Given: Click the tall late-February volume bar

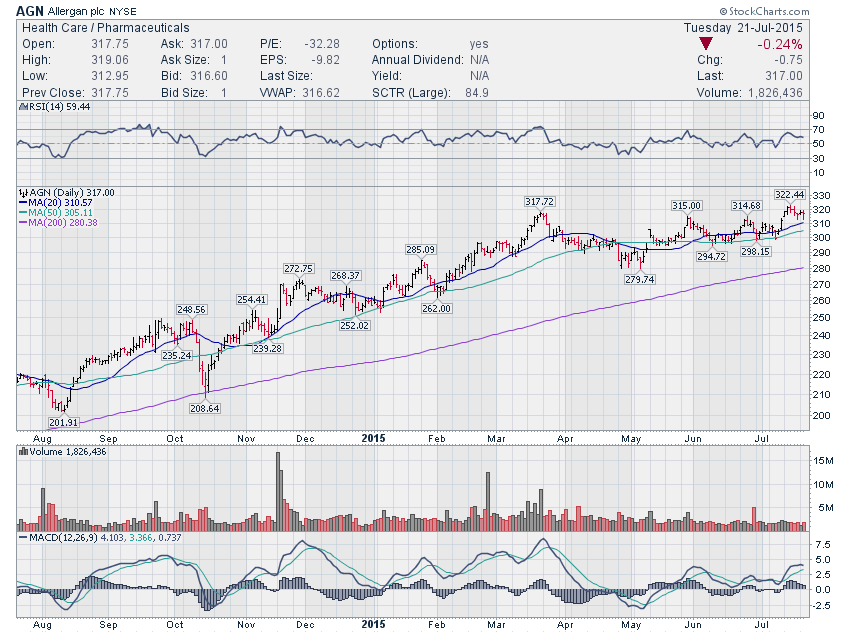Looking at the screenshot, I should pos(488,501).
